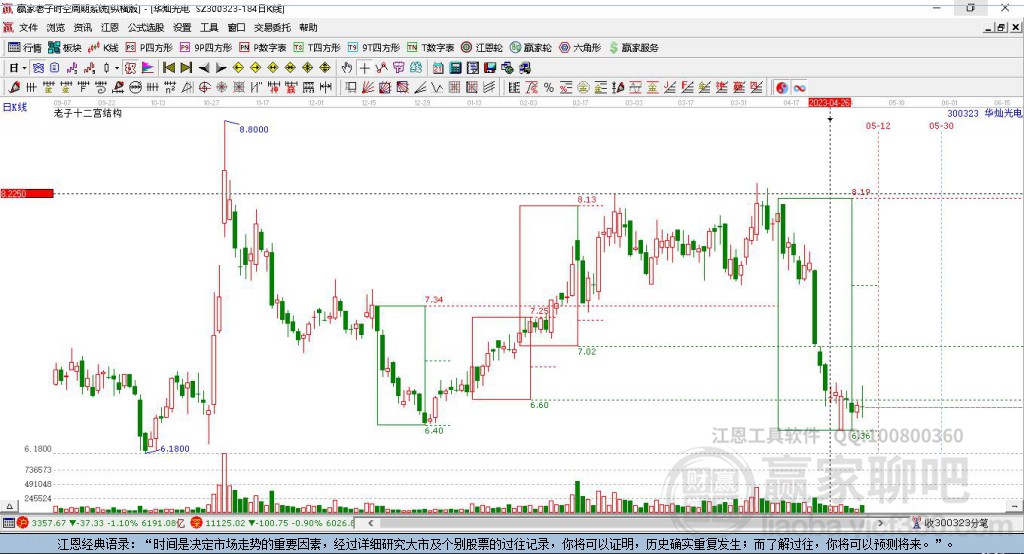Click the multicolor triangle chart icon
1024x554 pixels.
(x=148, y=68)
